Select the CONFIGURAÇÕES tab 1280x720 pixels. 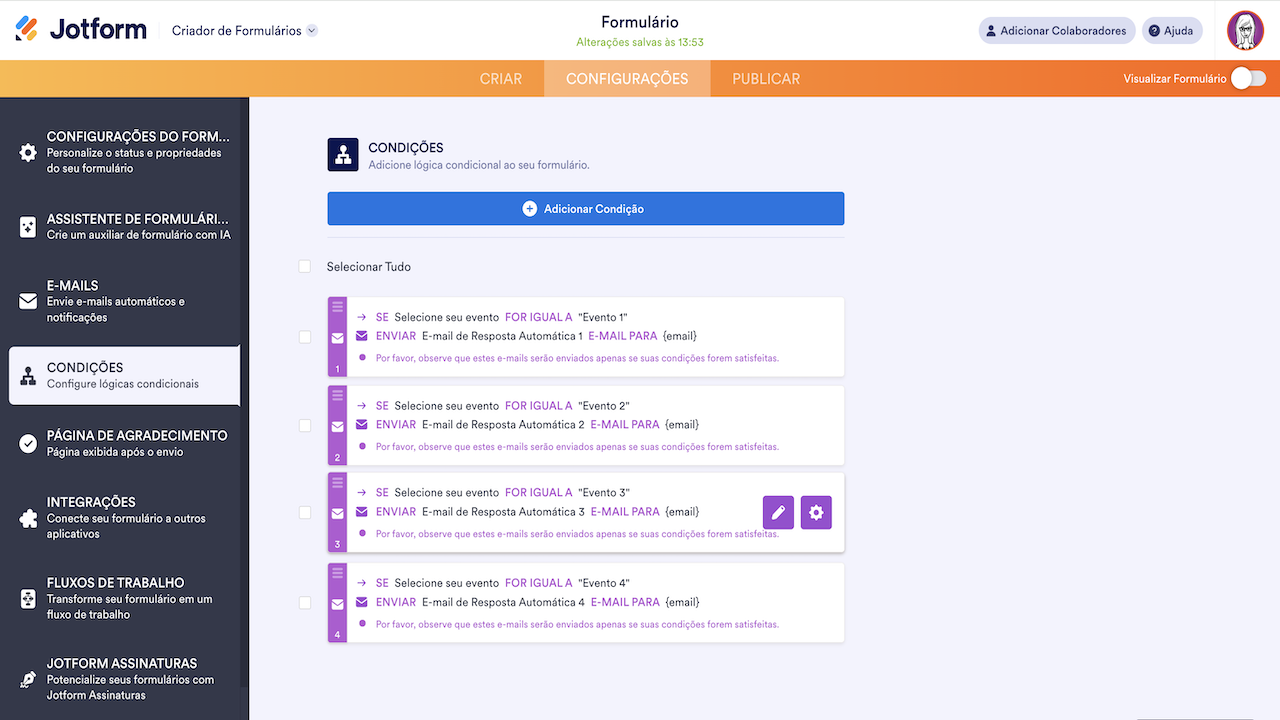click(x=627, y=79)
